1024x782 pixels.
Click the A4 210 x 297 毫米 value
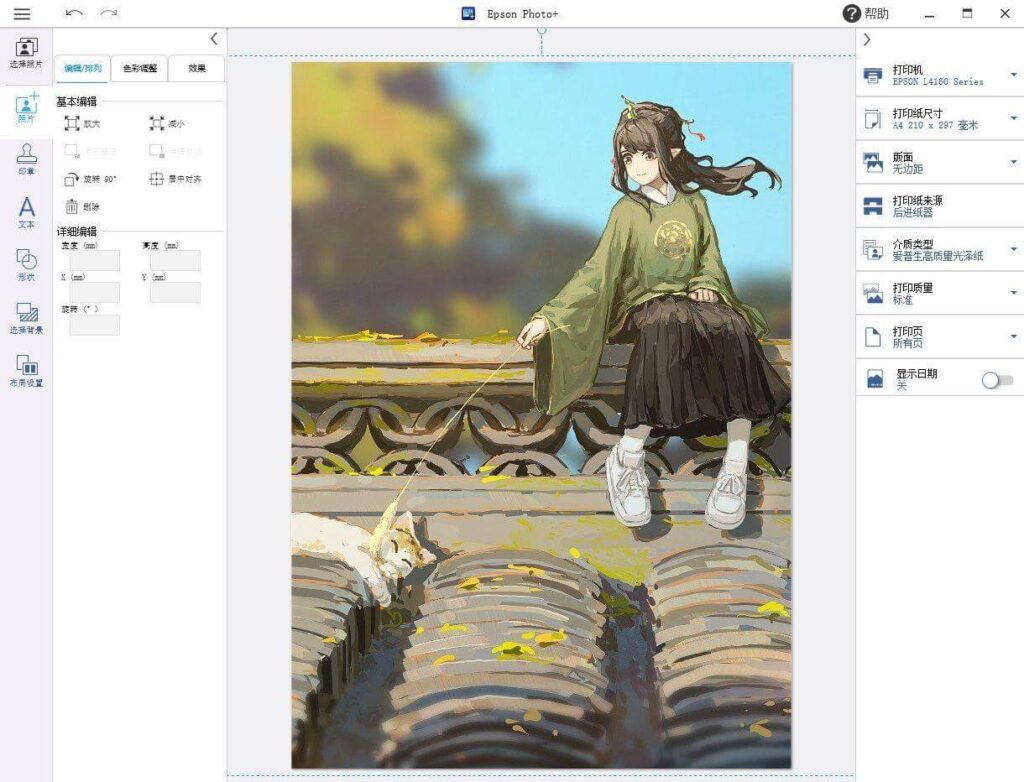(x=935, y=125)
